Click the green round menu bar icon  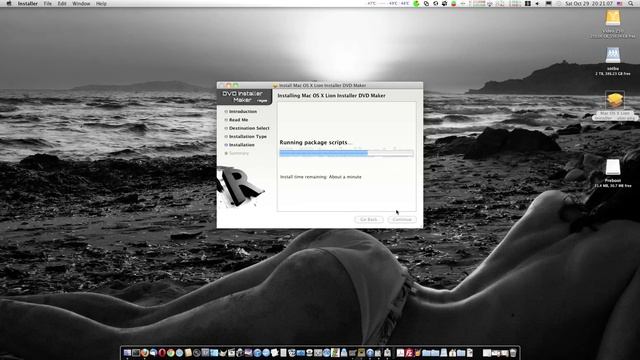click(416, 3)
